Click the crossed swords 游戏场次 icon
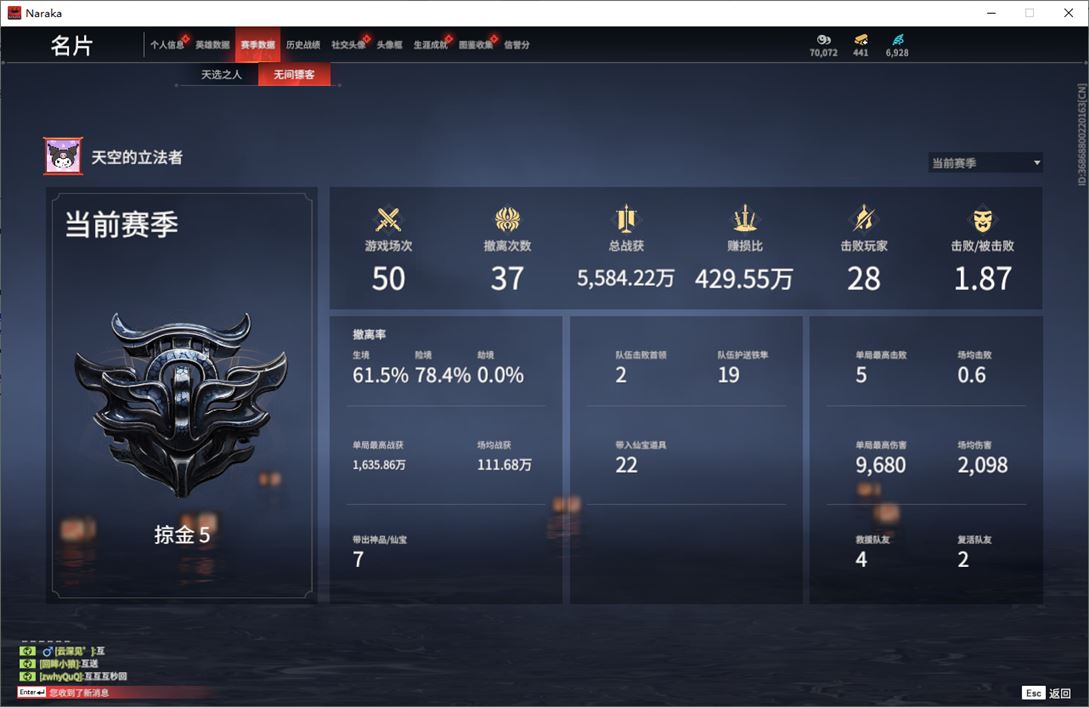1089x707 pixels. [x=388, y=219]
